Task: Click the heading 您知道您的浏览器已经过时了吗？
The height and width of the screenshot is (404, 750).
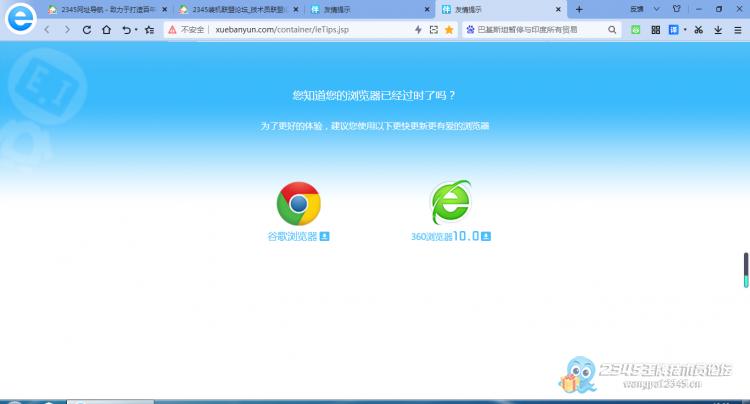Action: coord(374,96)
